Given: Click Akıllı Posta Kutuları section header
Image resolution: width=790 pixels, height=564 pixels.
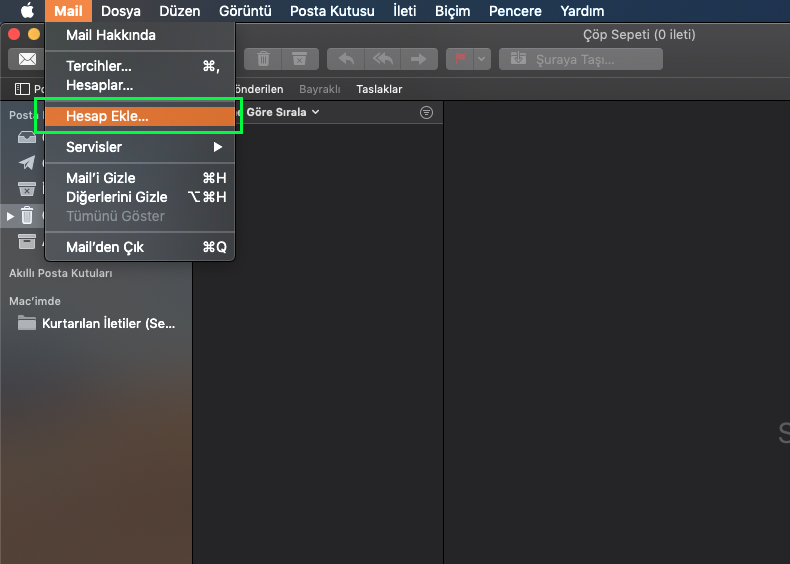Looking at the screenshot, I should click(60, 273).
